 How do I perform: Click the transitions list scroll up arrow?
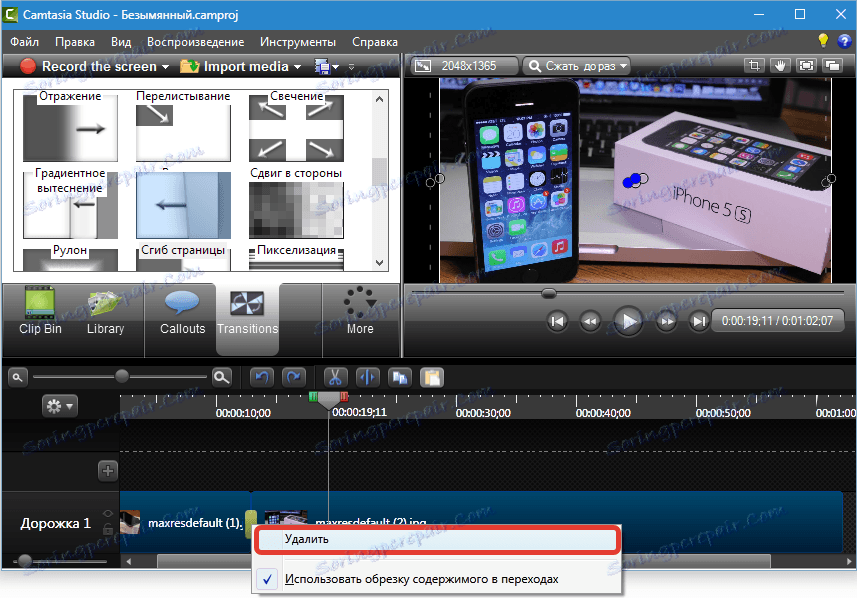(x=380, y=99)
